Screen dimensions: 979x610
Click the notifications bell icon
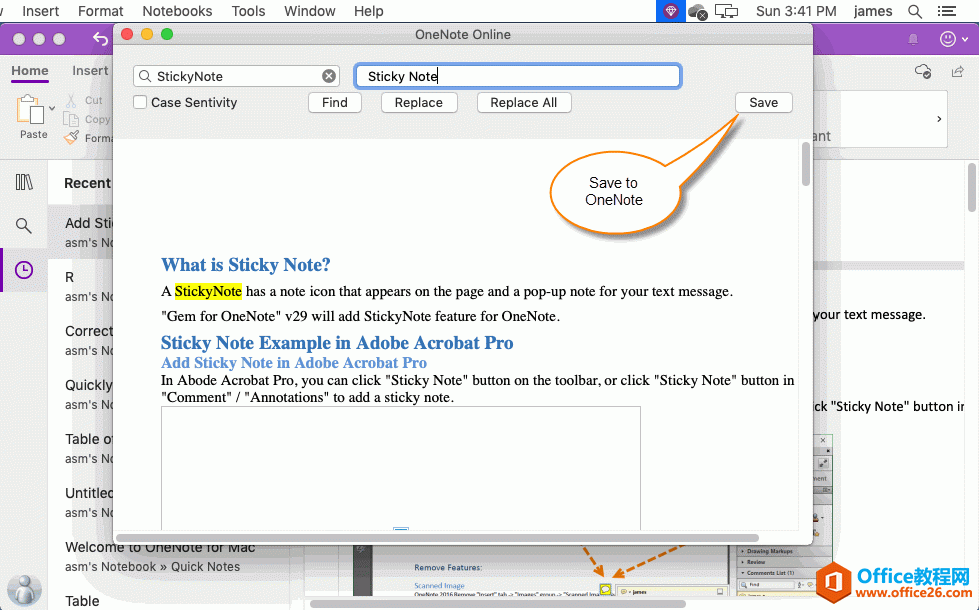912,39
